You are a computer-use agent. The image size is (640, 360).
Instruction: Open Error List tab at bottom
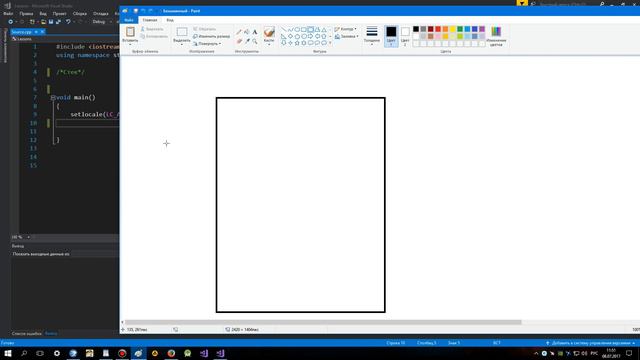pyautogui.click(x=27, y=333)
